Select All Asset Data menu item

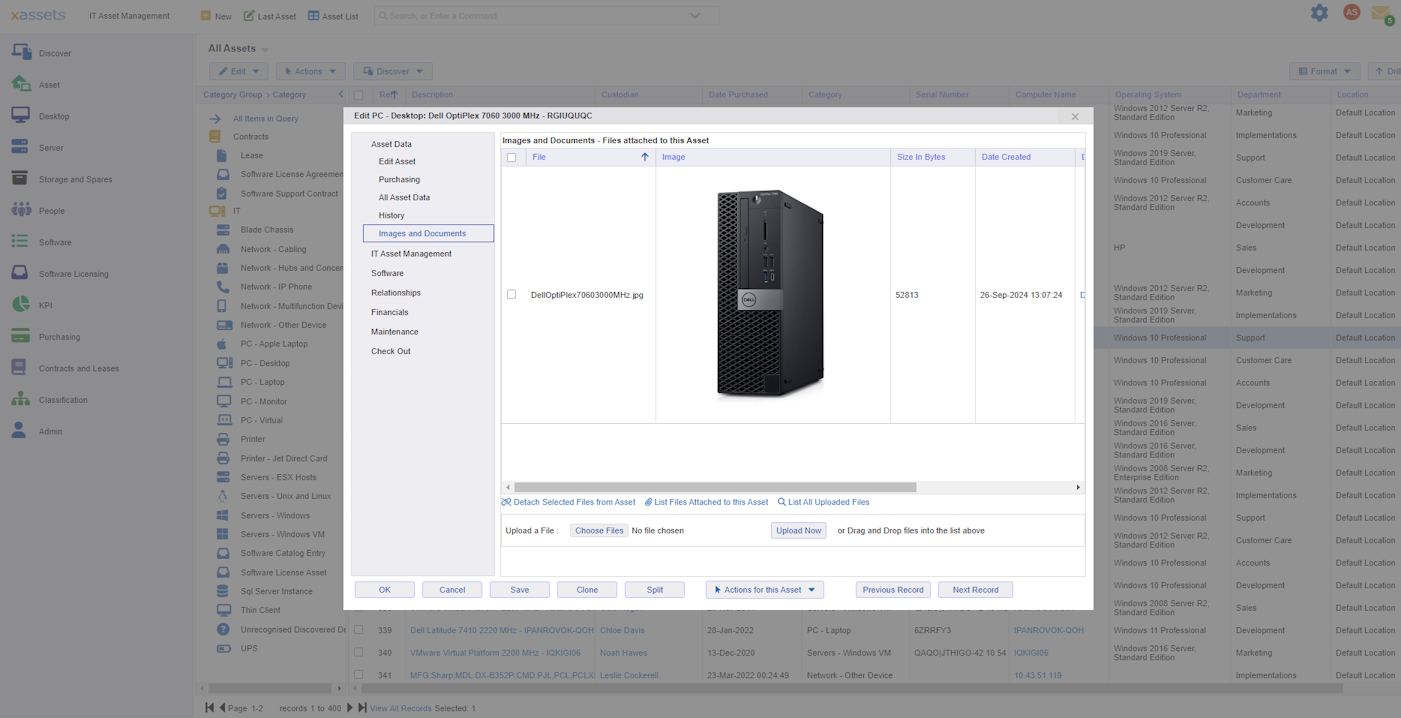pyautogui.click(x=404, y=197)
